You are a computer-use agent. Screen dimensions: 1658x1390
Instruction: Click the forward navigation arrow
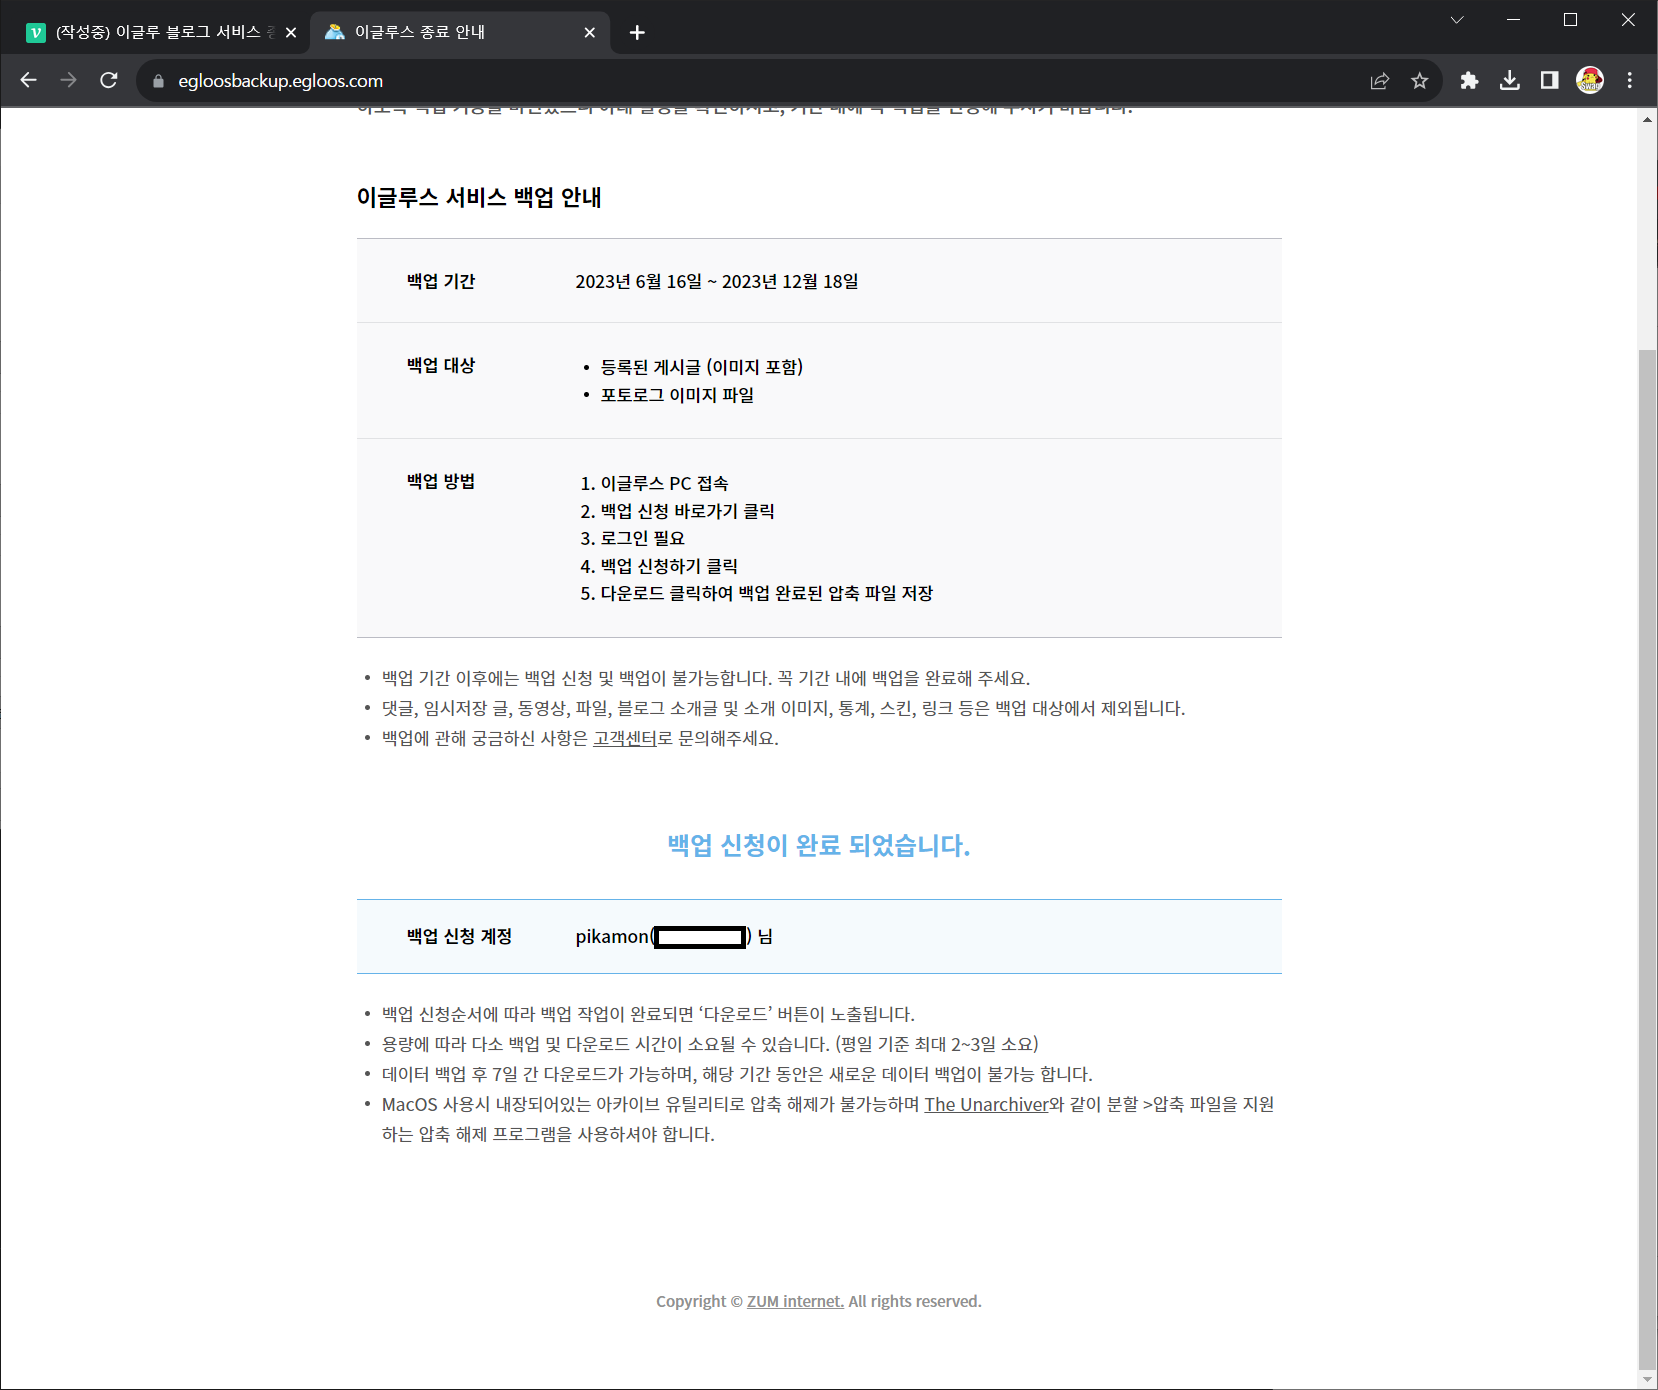point(68,80)
